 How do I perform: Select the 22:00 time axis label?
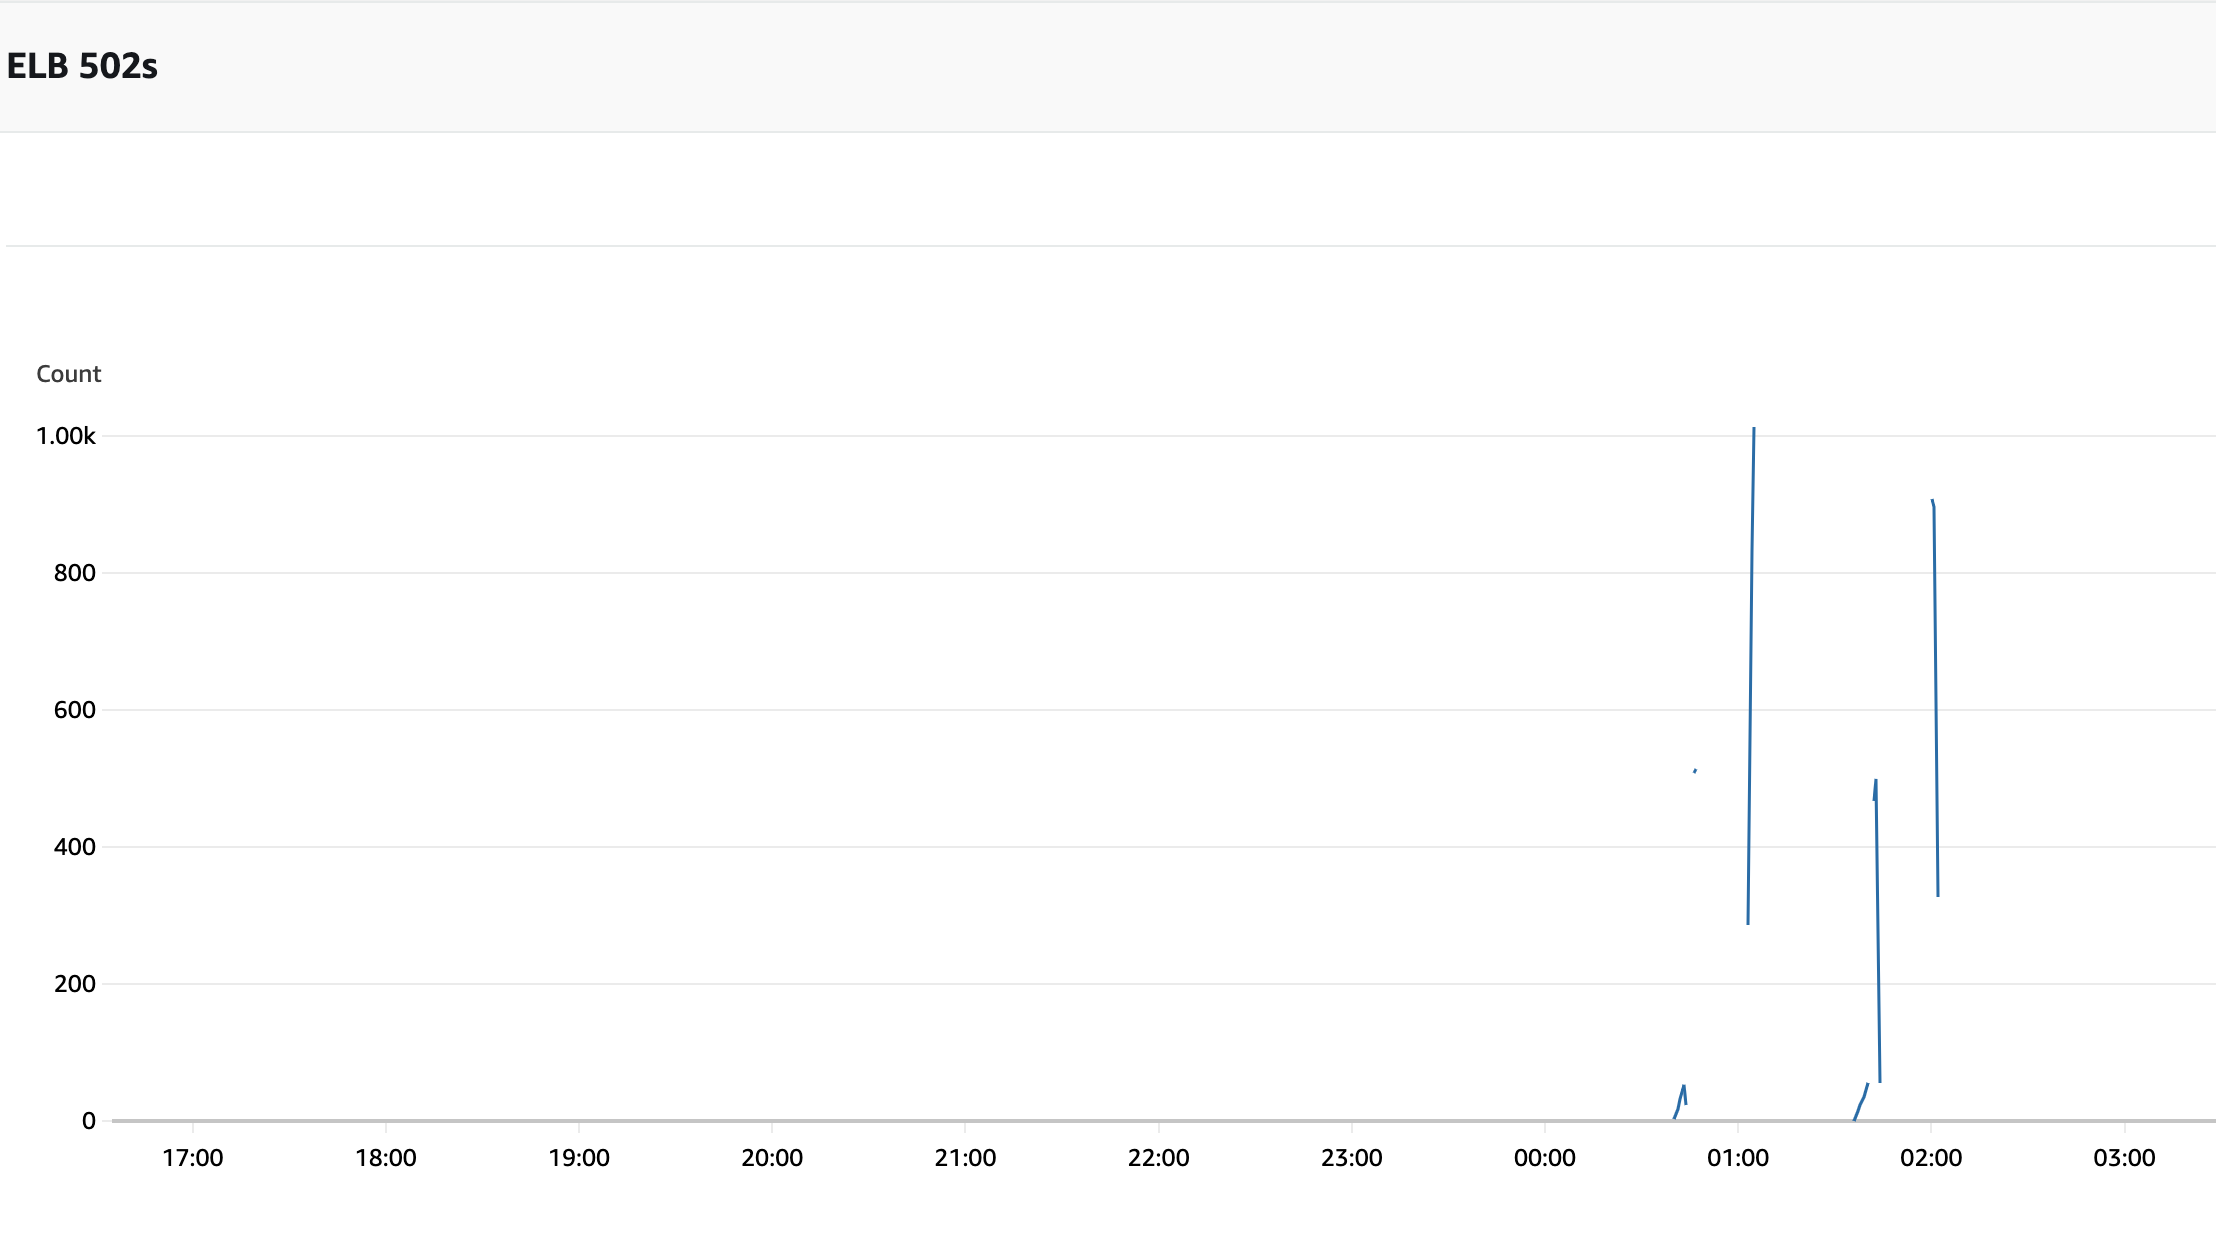1158,1158
